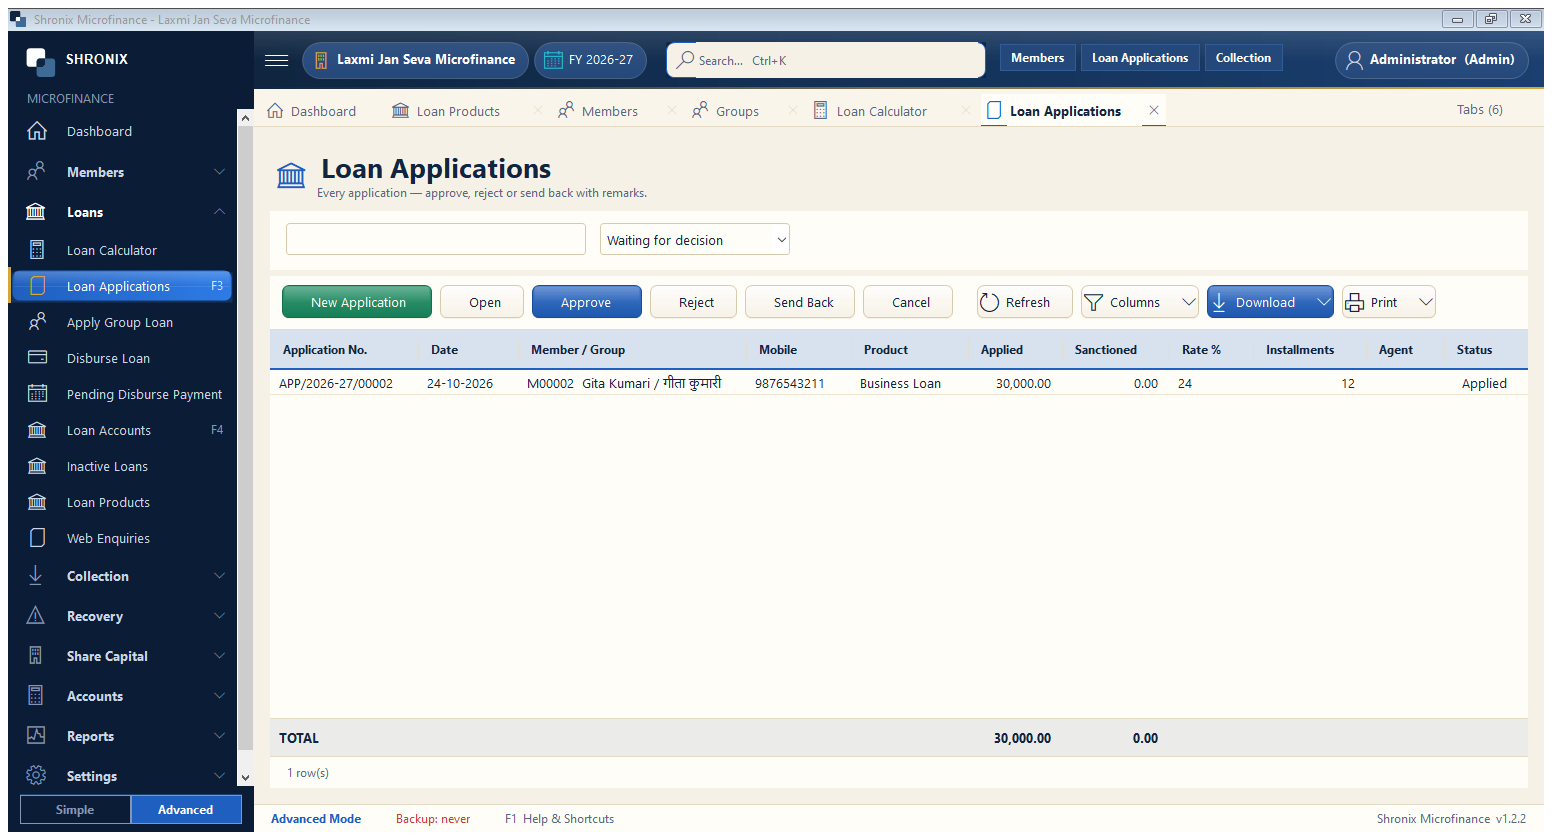
Task: Switch to the Groups tab
Action: [725, 111]
